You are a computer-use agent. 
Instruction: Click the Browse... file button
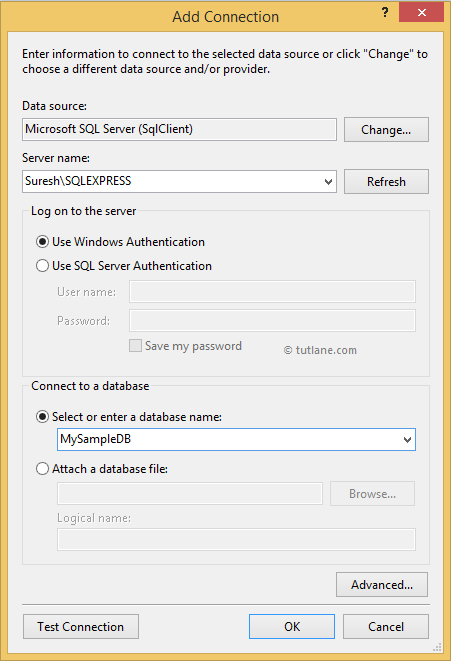pyautogui.click(x=373, y=494)
